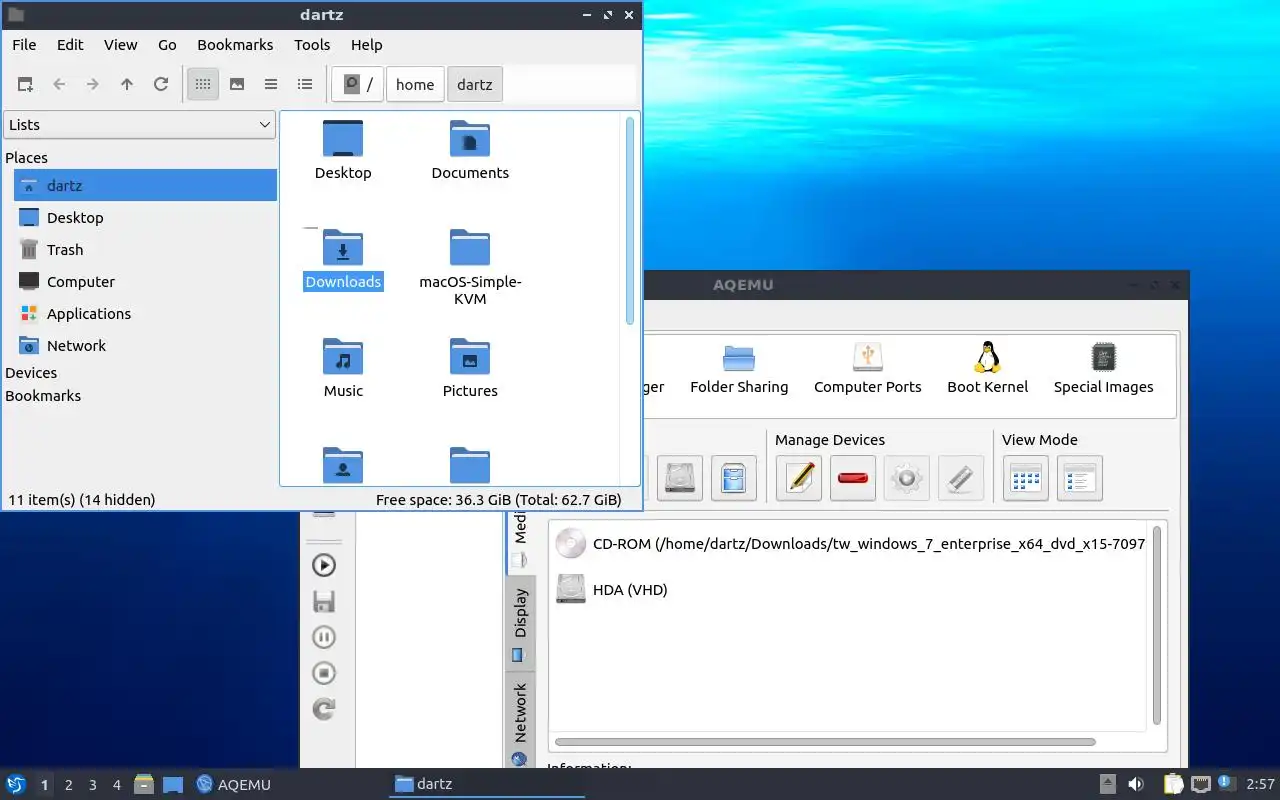Pause the virtual machine in AQEMU
The image size is (1280, 800).
[x=324, y=637]
